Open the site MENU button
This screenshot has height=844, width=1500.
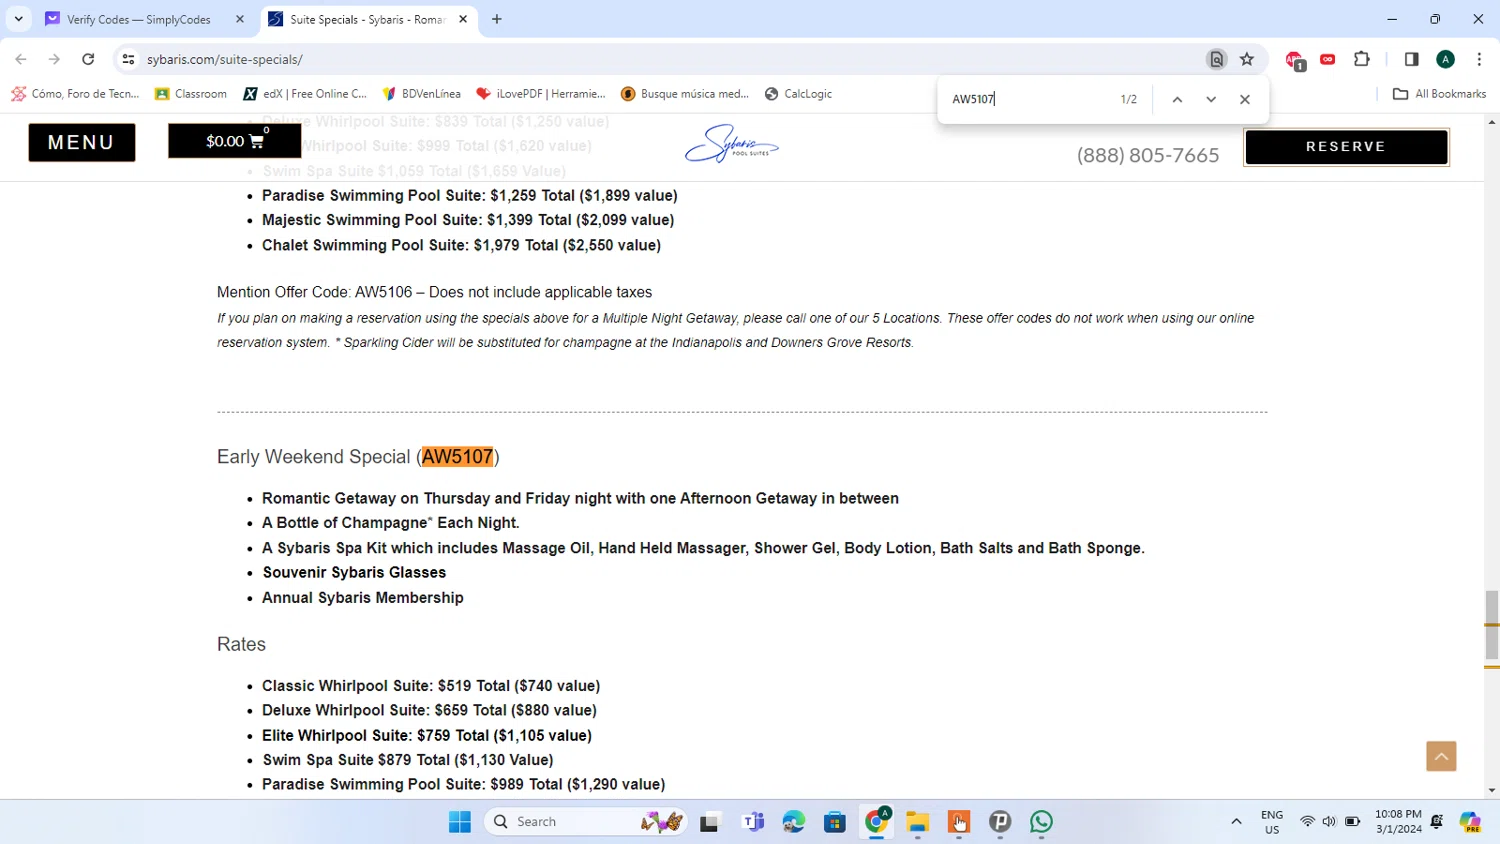(x=82, y=142)
